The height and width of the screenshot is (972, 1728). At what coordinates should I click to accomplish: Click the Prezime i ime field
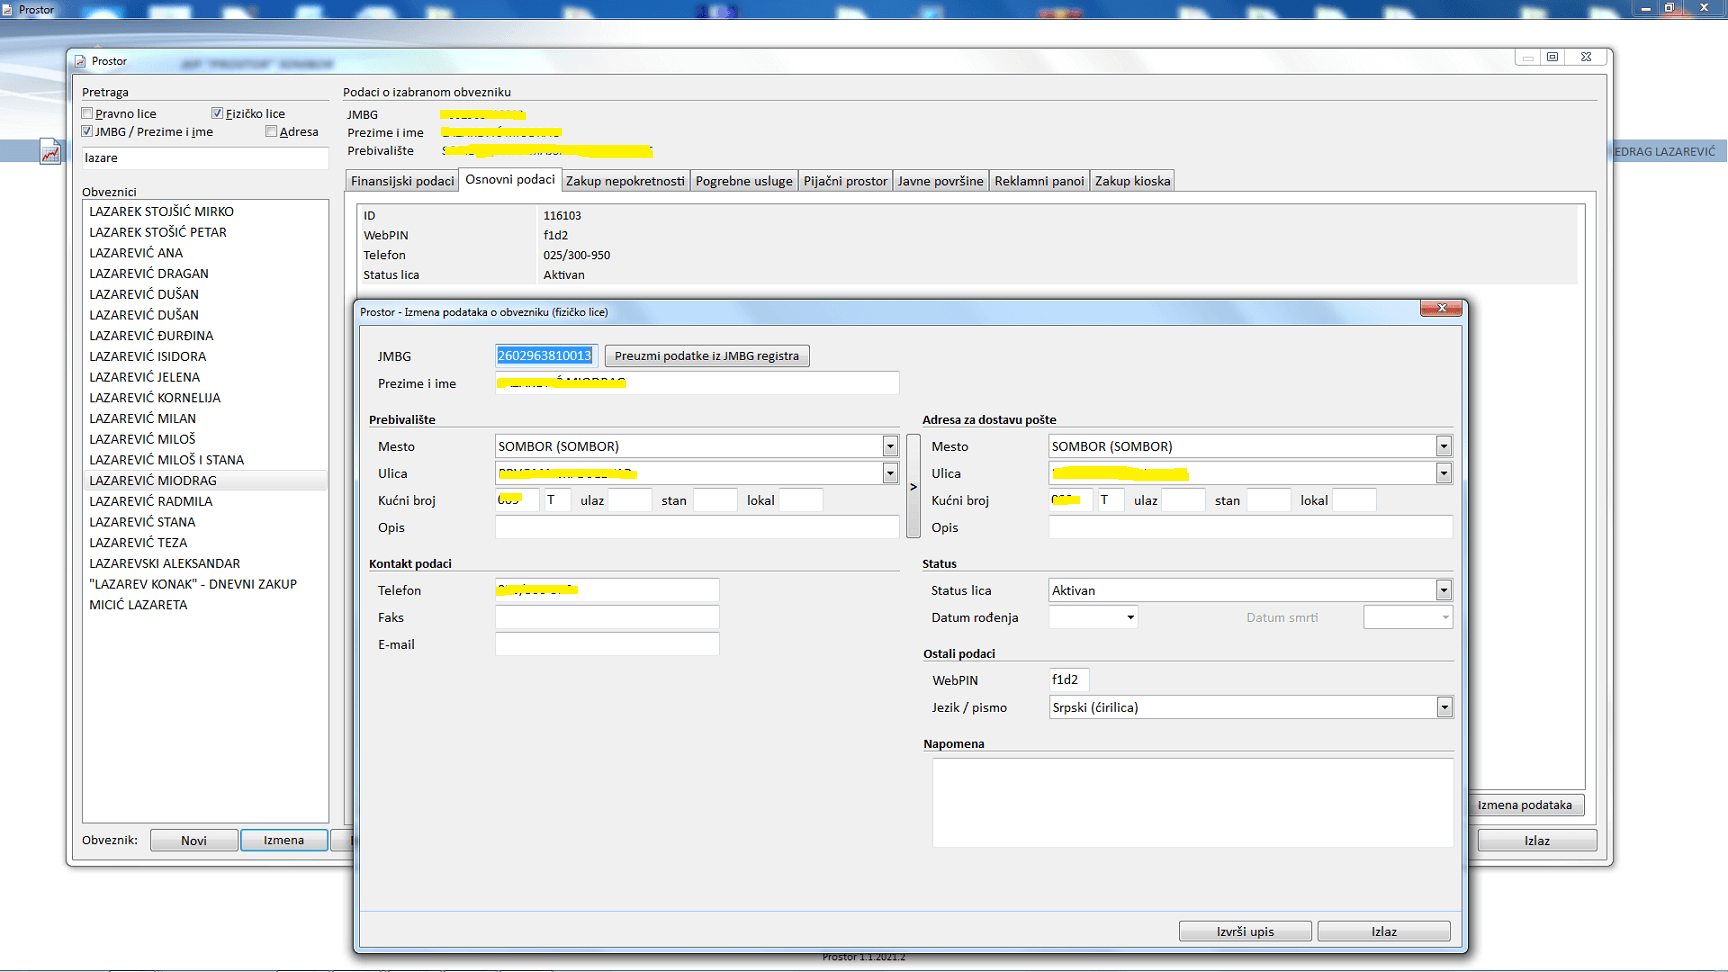tap(697, 383)
